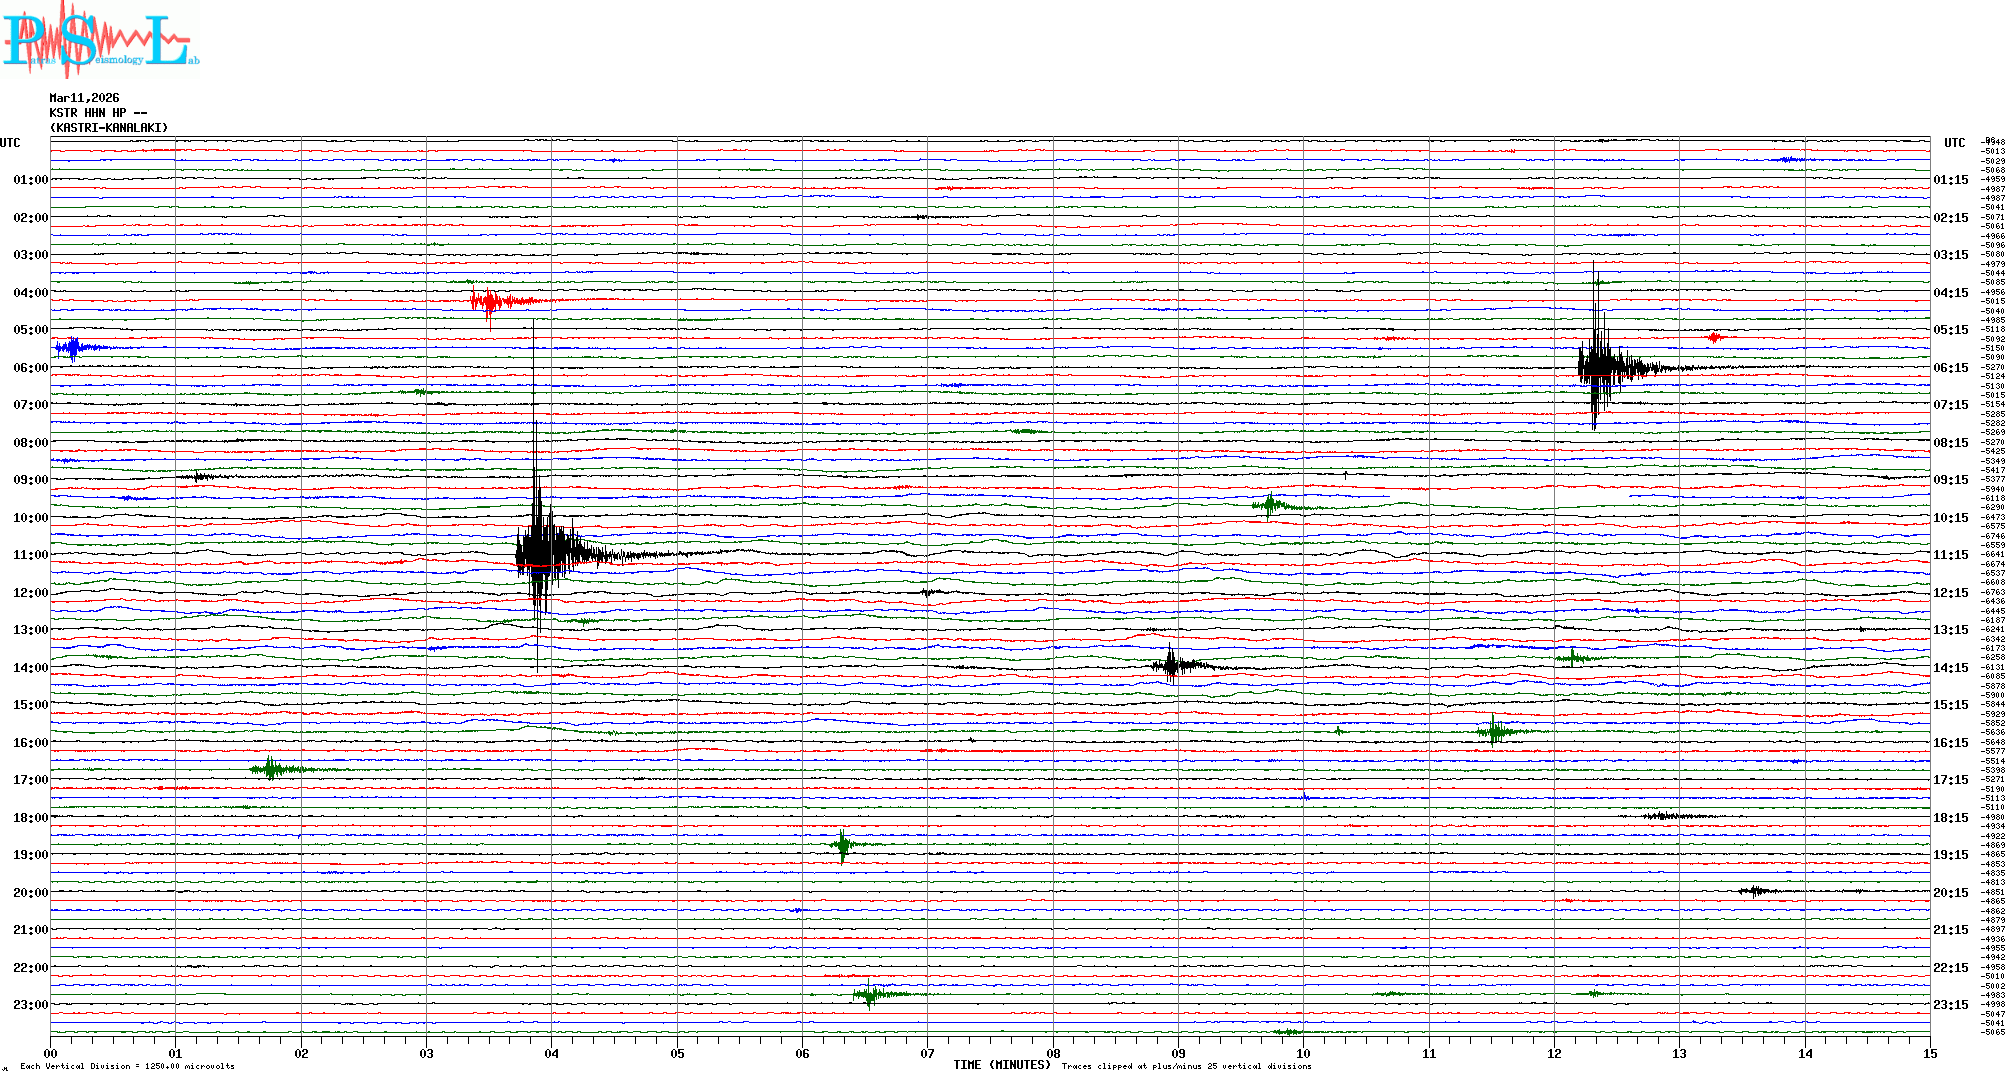
Task: Click the minute 08 tick label at bottom
Action: pyautogui.click(x=1053, y=1053)
